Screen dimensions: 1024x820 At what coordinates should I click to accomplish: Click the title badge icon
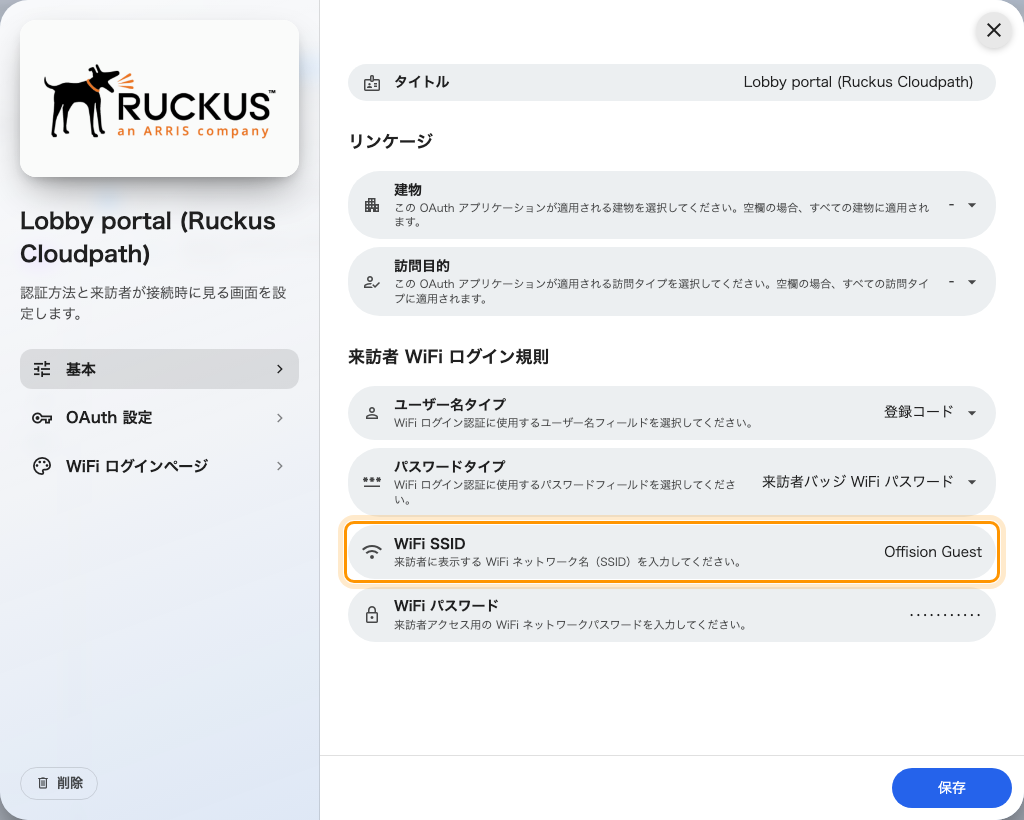(372, 82)
